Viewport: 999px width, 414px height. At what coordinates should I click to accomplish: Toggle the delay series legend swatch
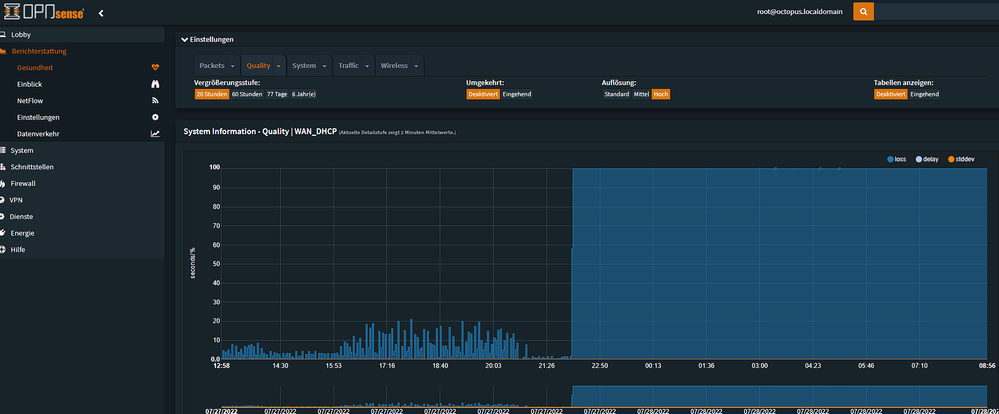pyautogui.click(x=918, y=159)
